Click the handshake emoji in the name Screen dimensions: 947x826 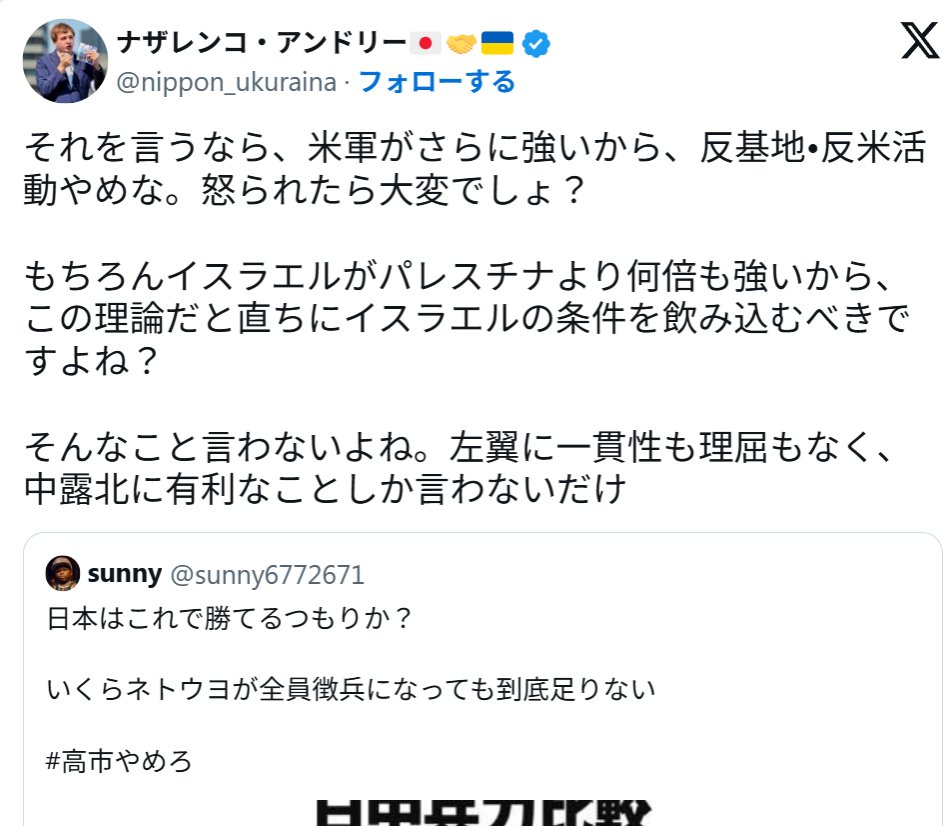[461, 43]
